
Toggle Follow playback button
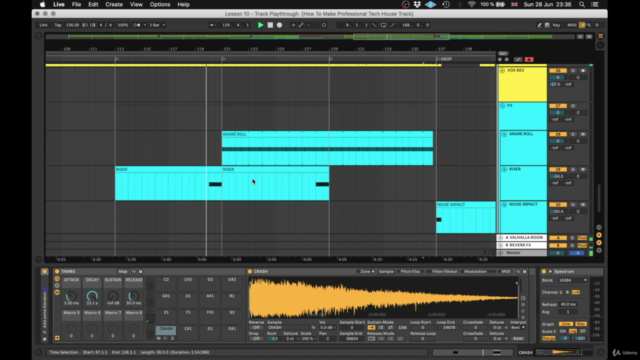213,25
